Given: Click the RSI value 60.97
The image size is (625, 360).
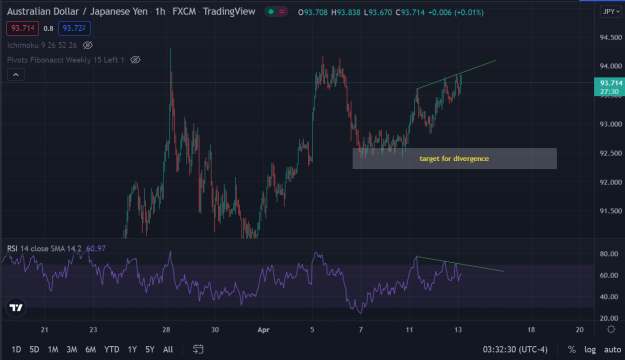Looking at the screenshot, I should pos(96,248).
